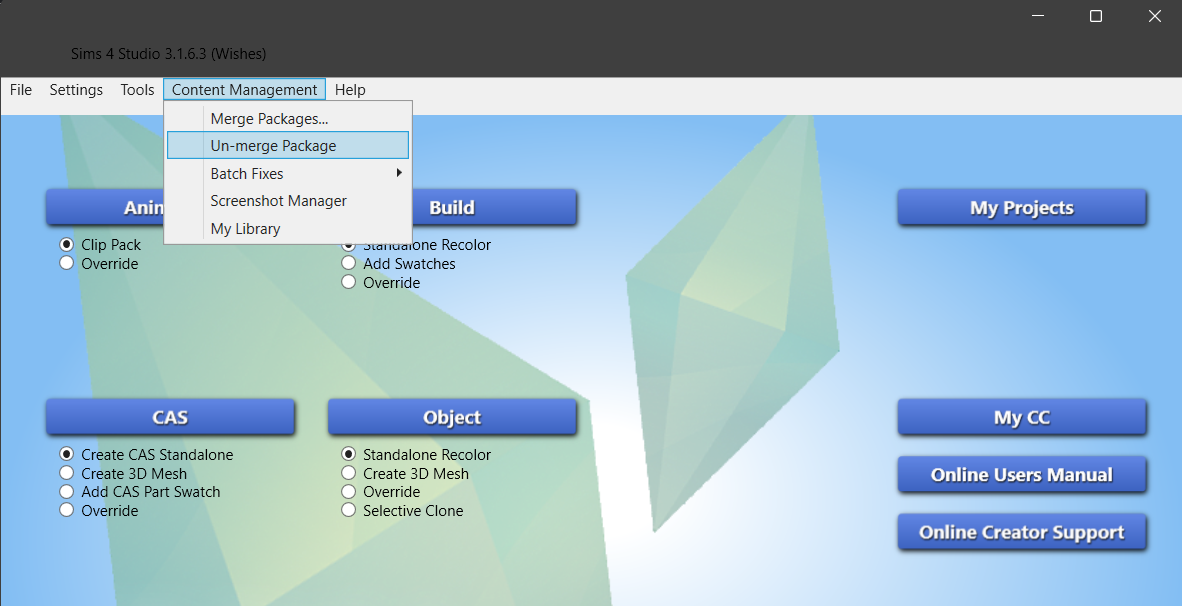
Task: Open Screenshot Manager from the menu
Action: click(288, 200)
